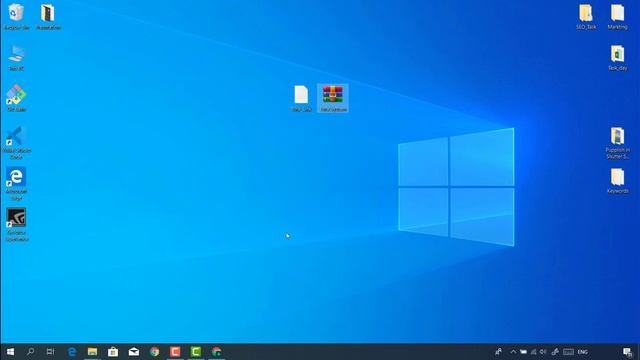
Task: Open the last pinned Chrome-style taskbar icon
Action: [x=216, y=352]
